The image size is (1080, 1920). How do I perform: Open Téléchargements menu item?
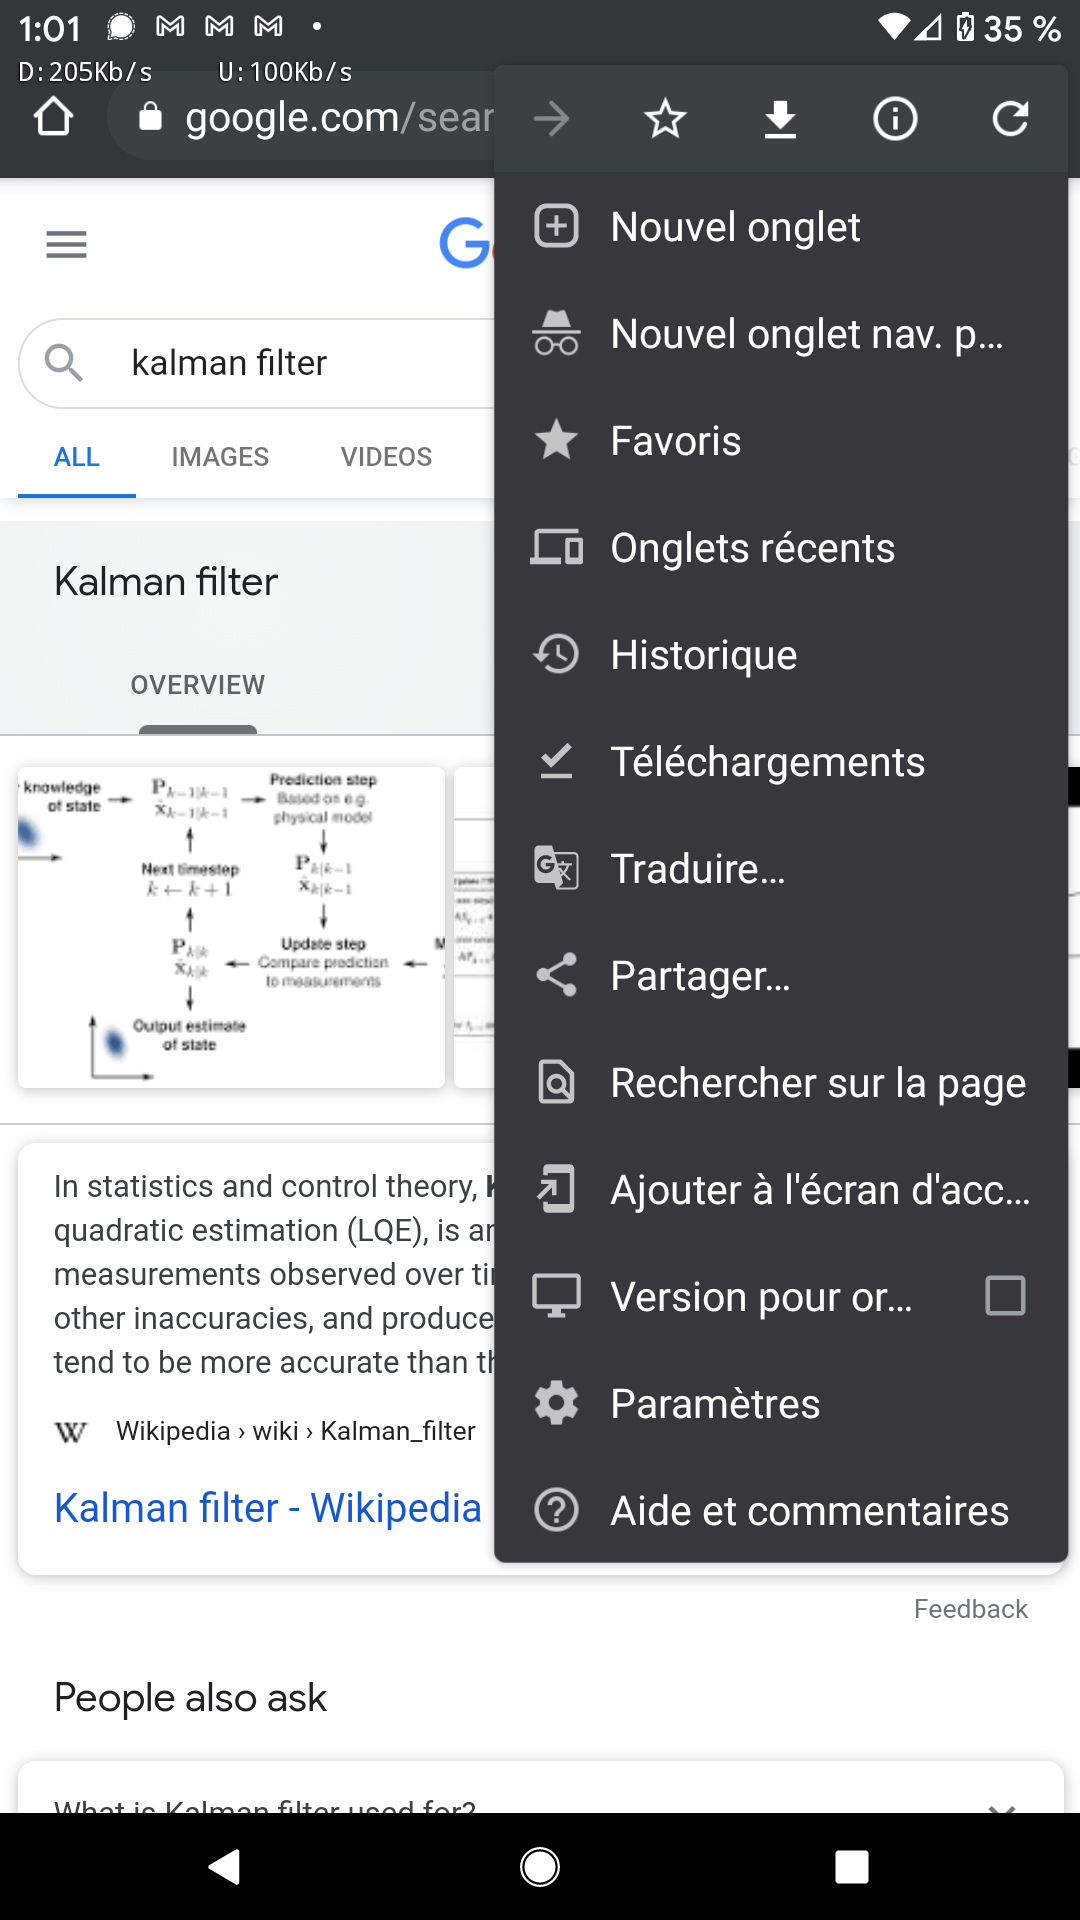point(781,762)
